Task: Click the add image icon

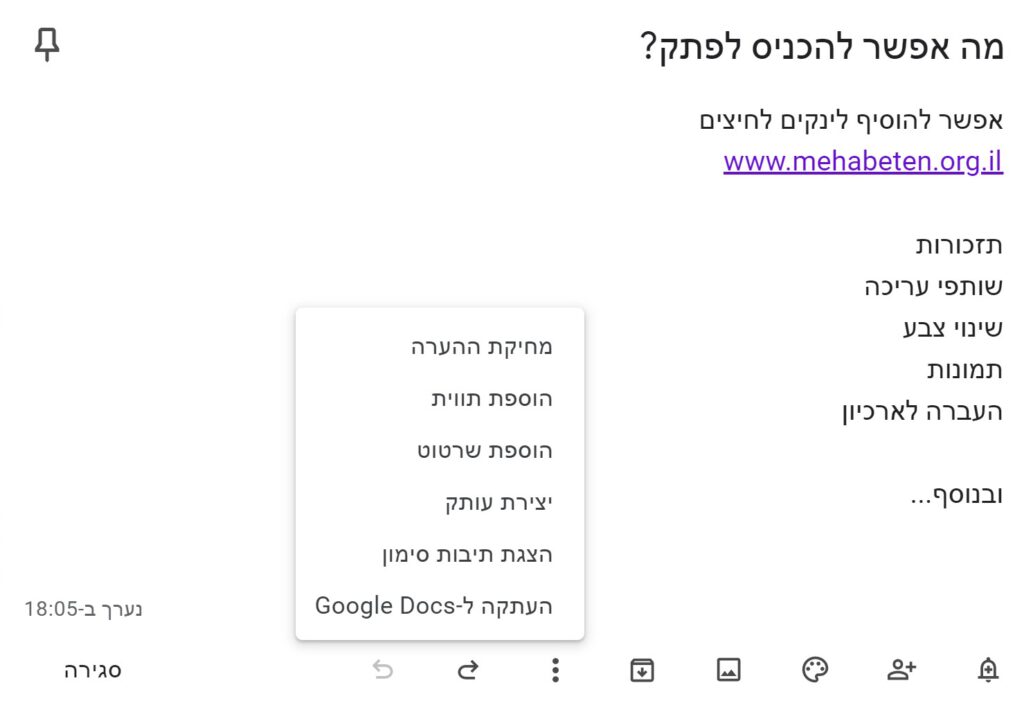Action: pyautogui.click(x=728, y=670)
